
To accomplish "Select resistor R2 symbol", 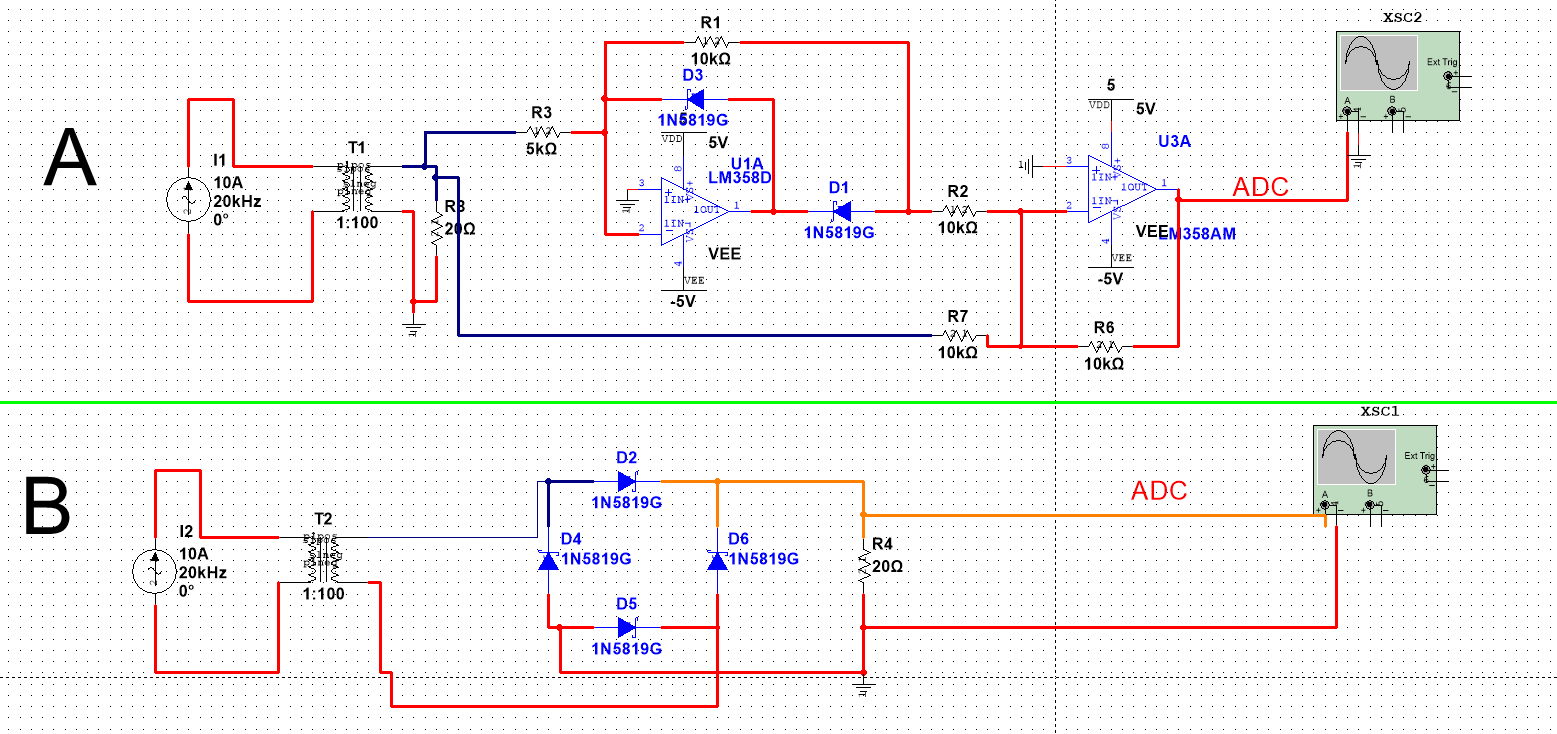I will click(x=958, y=211).
